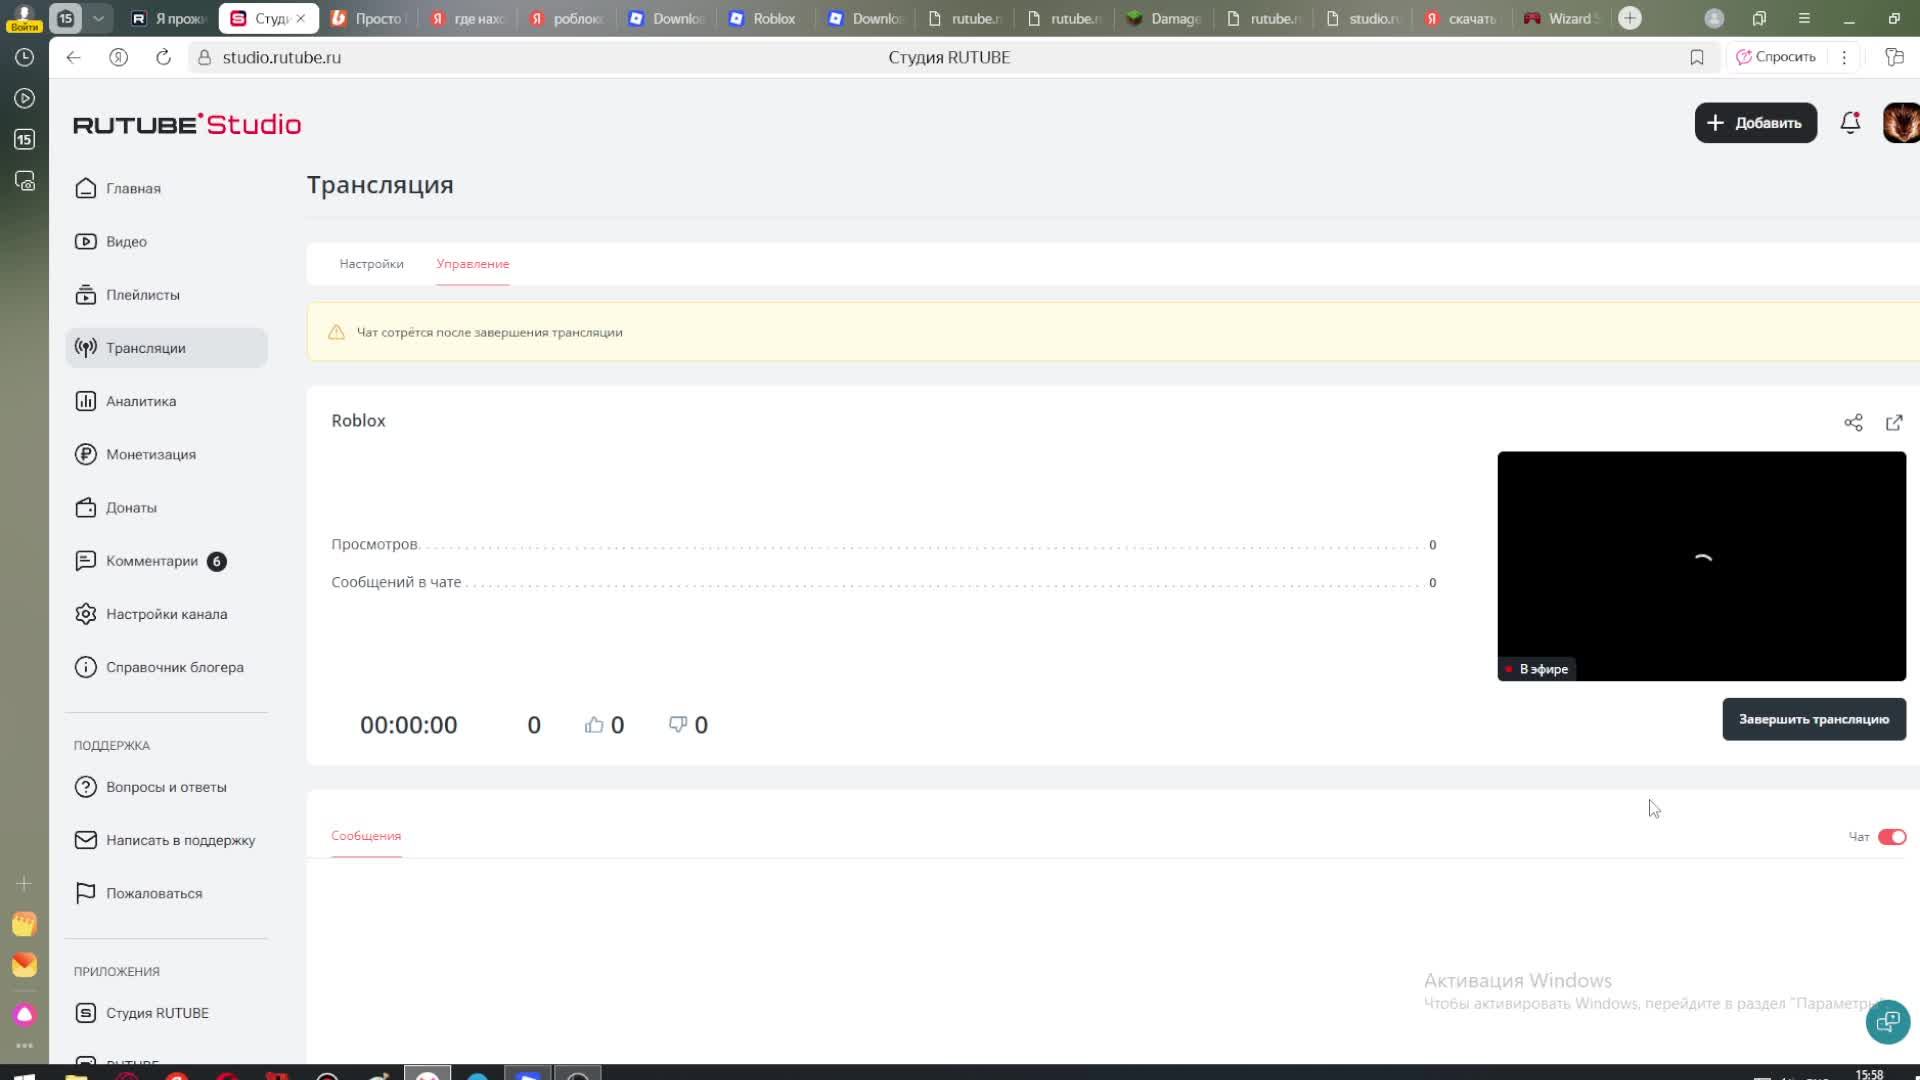The width and height of the screenshot is (1920, 1080).
Task: Click the like thumbs-up icon
Action: pos(594,725)
